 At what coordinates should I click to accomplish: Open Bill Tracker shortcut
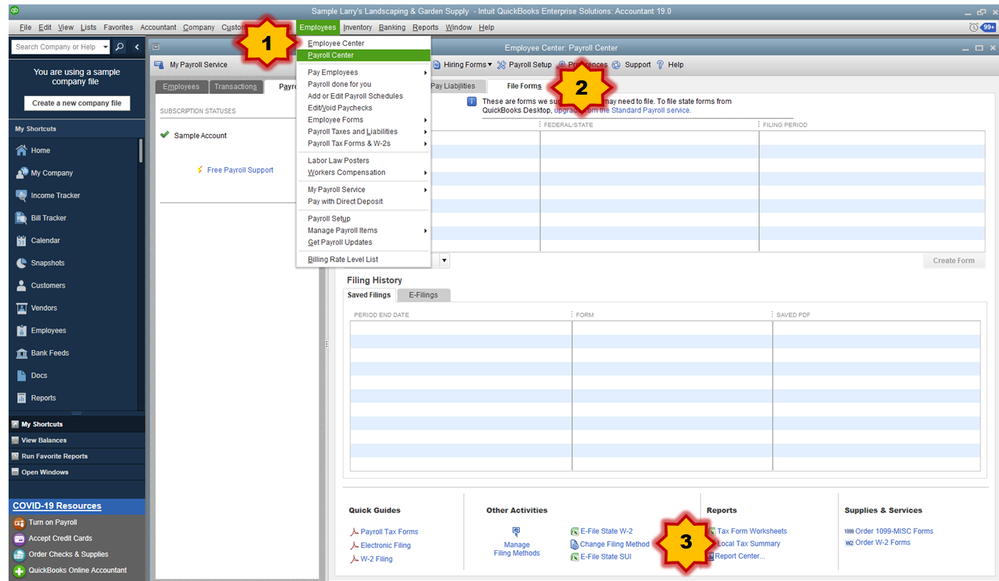(48, 218)
